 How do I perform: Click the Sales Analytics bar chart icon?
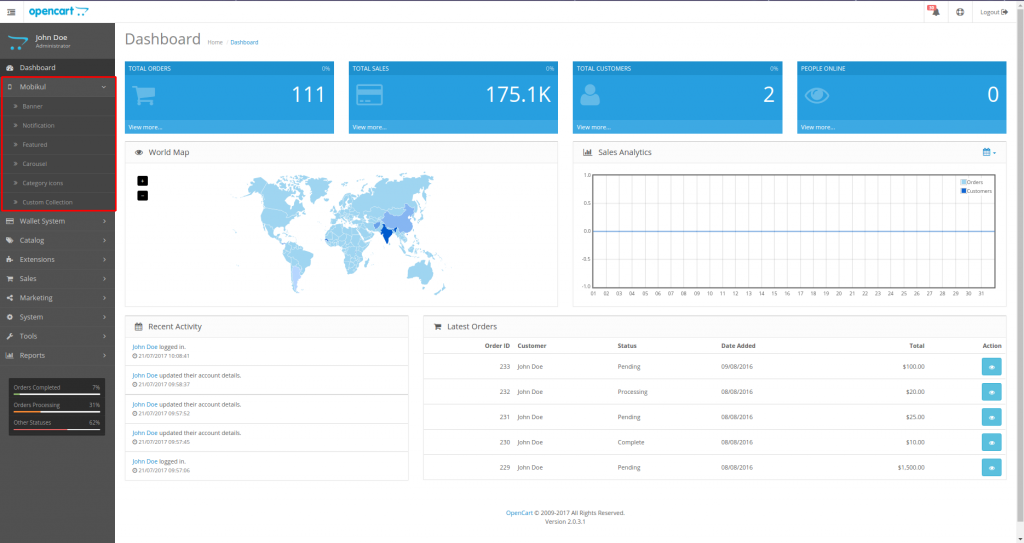coord(587,152)
